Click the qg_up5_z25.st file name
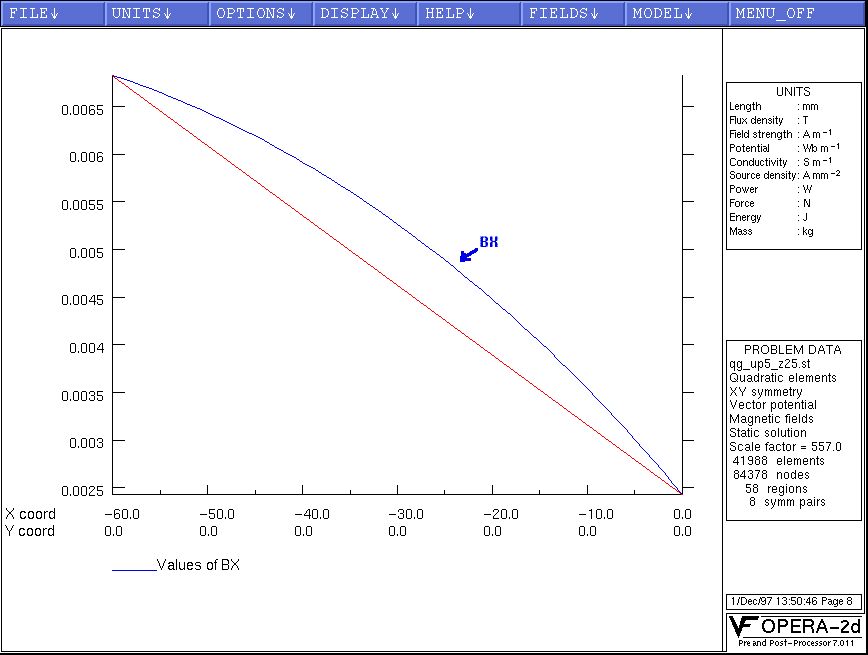868x655 pixels. pyautogui.click(x=769, y=364)
